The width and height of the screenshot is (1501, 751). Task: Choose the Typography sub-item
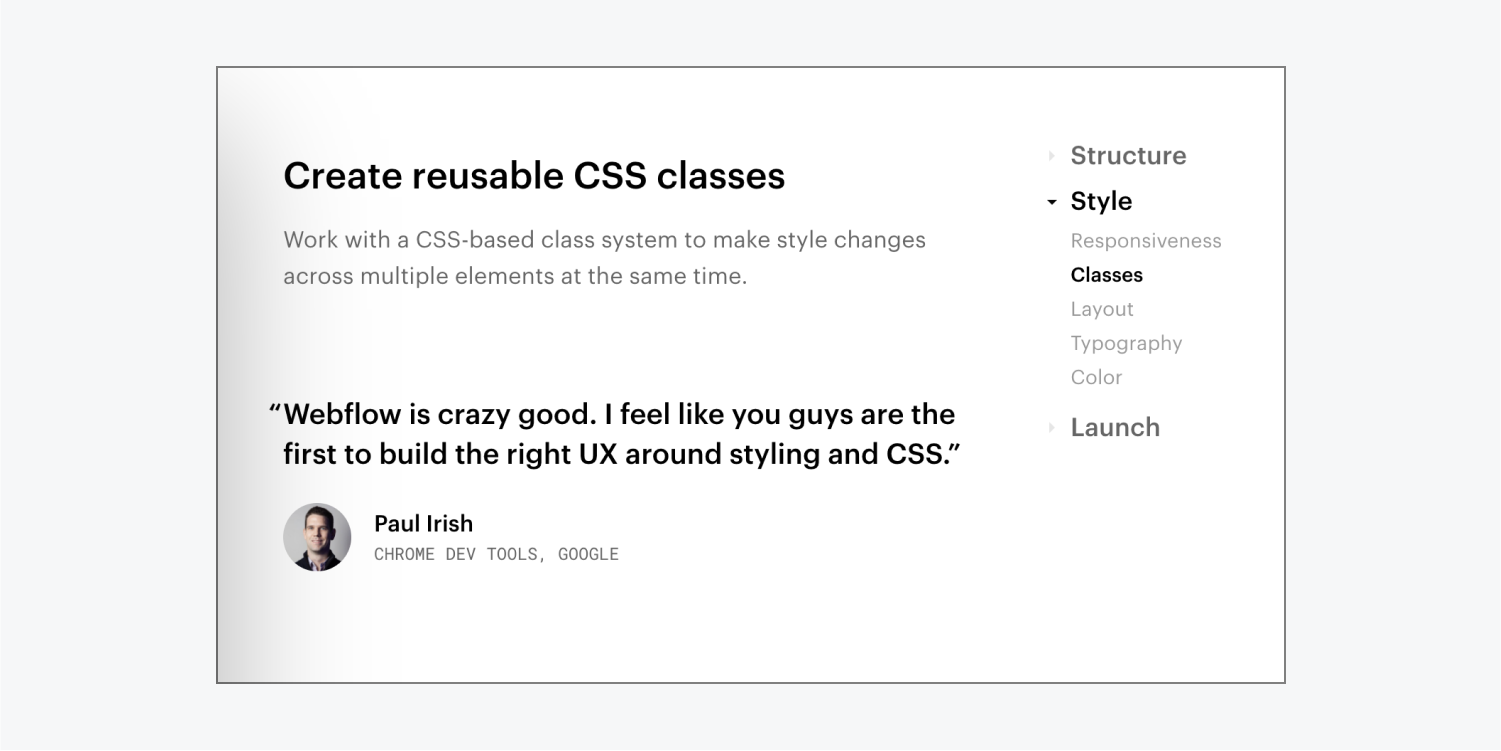pos(1126,343)
